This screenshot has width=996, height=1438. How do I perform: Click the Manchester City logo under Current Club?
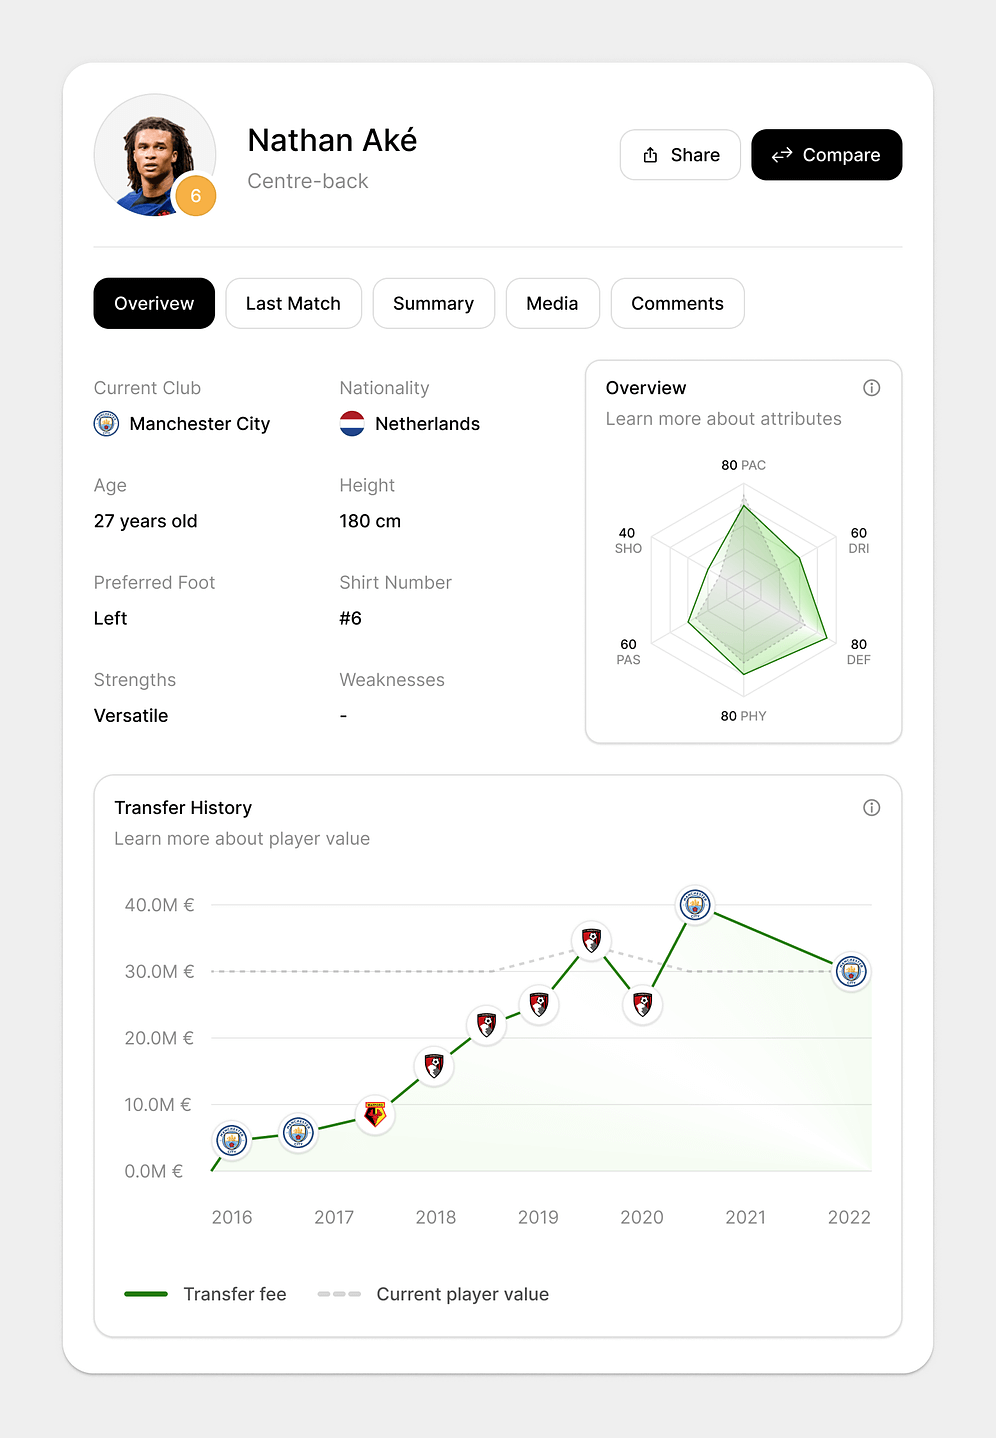tap(106, 424)
